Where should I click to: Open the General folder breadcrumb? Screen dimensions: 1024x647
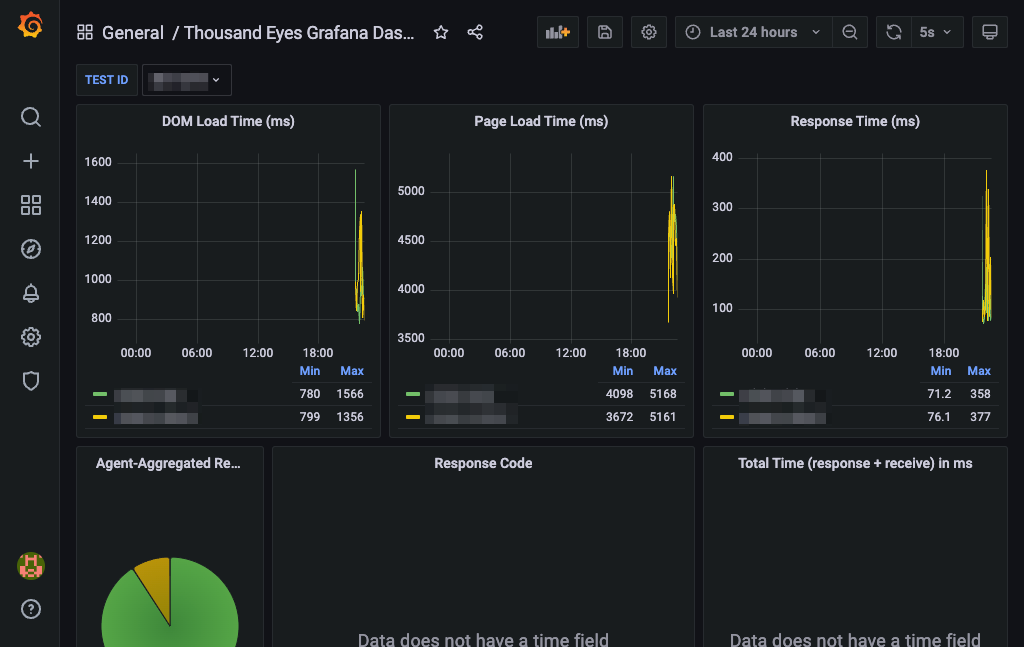coord(133,33)
